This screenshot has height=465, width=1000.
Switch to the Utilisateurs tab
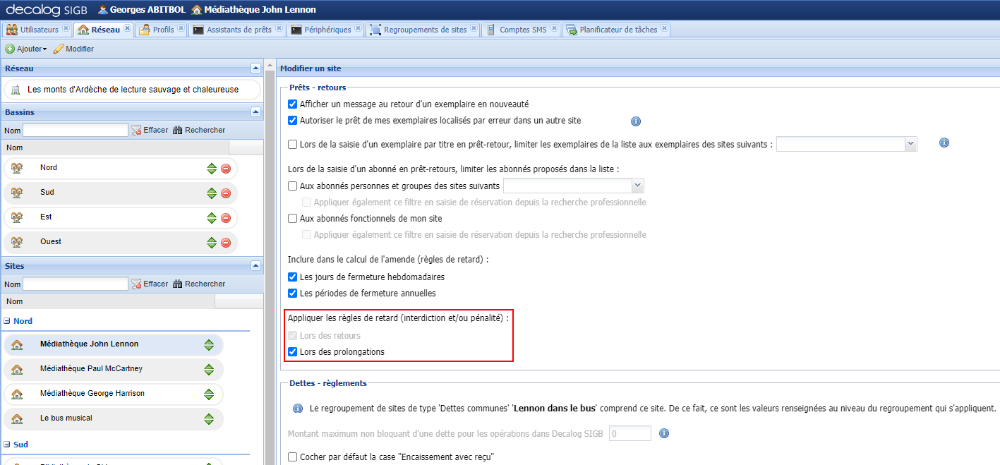(33, 30)
